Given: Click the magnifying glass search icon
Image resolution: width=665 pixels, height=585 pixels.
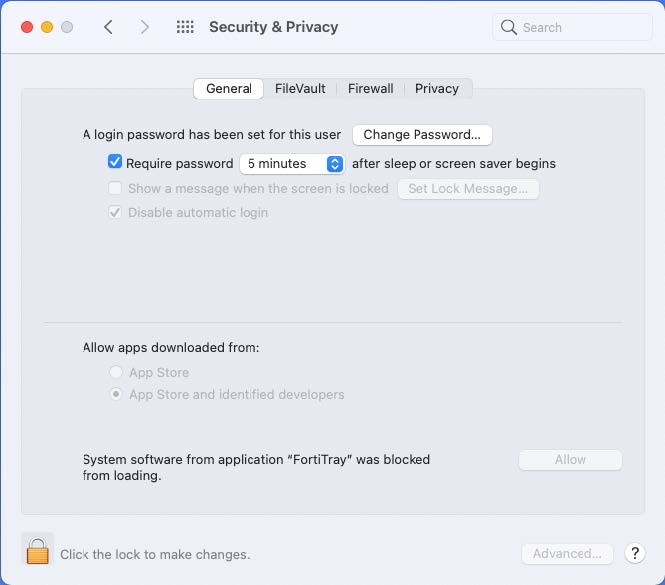Looking at the screenshot, I should (509, 27).
